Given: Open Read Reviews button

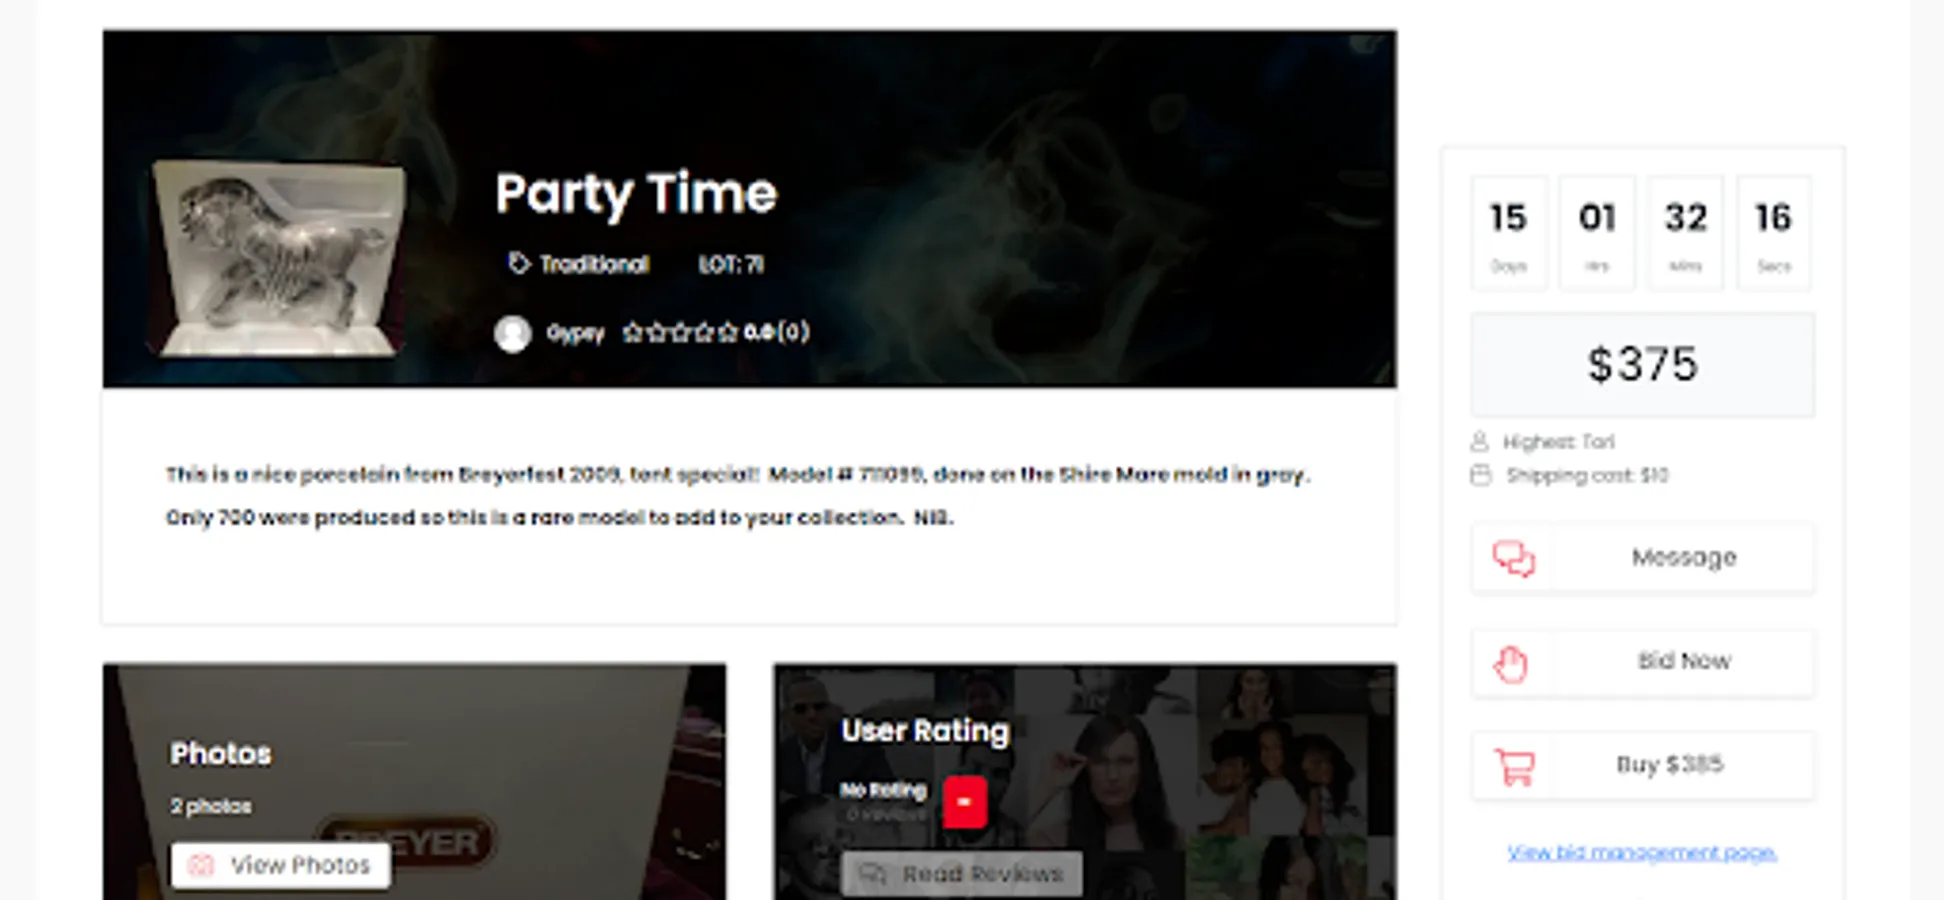Looking at the screenshot, I should pos(962,874).
